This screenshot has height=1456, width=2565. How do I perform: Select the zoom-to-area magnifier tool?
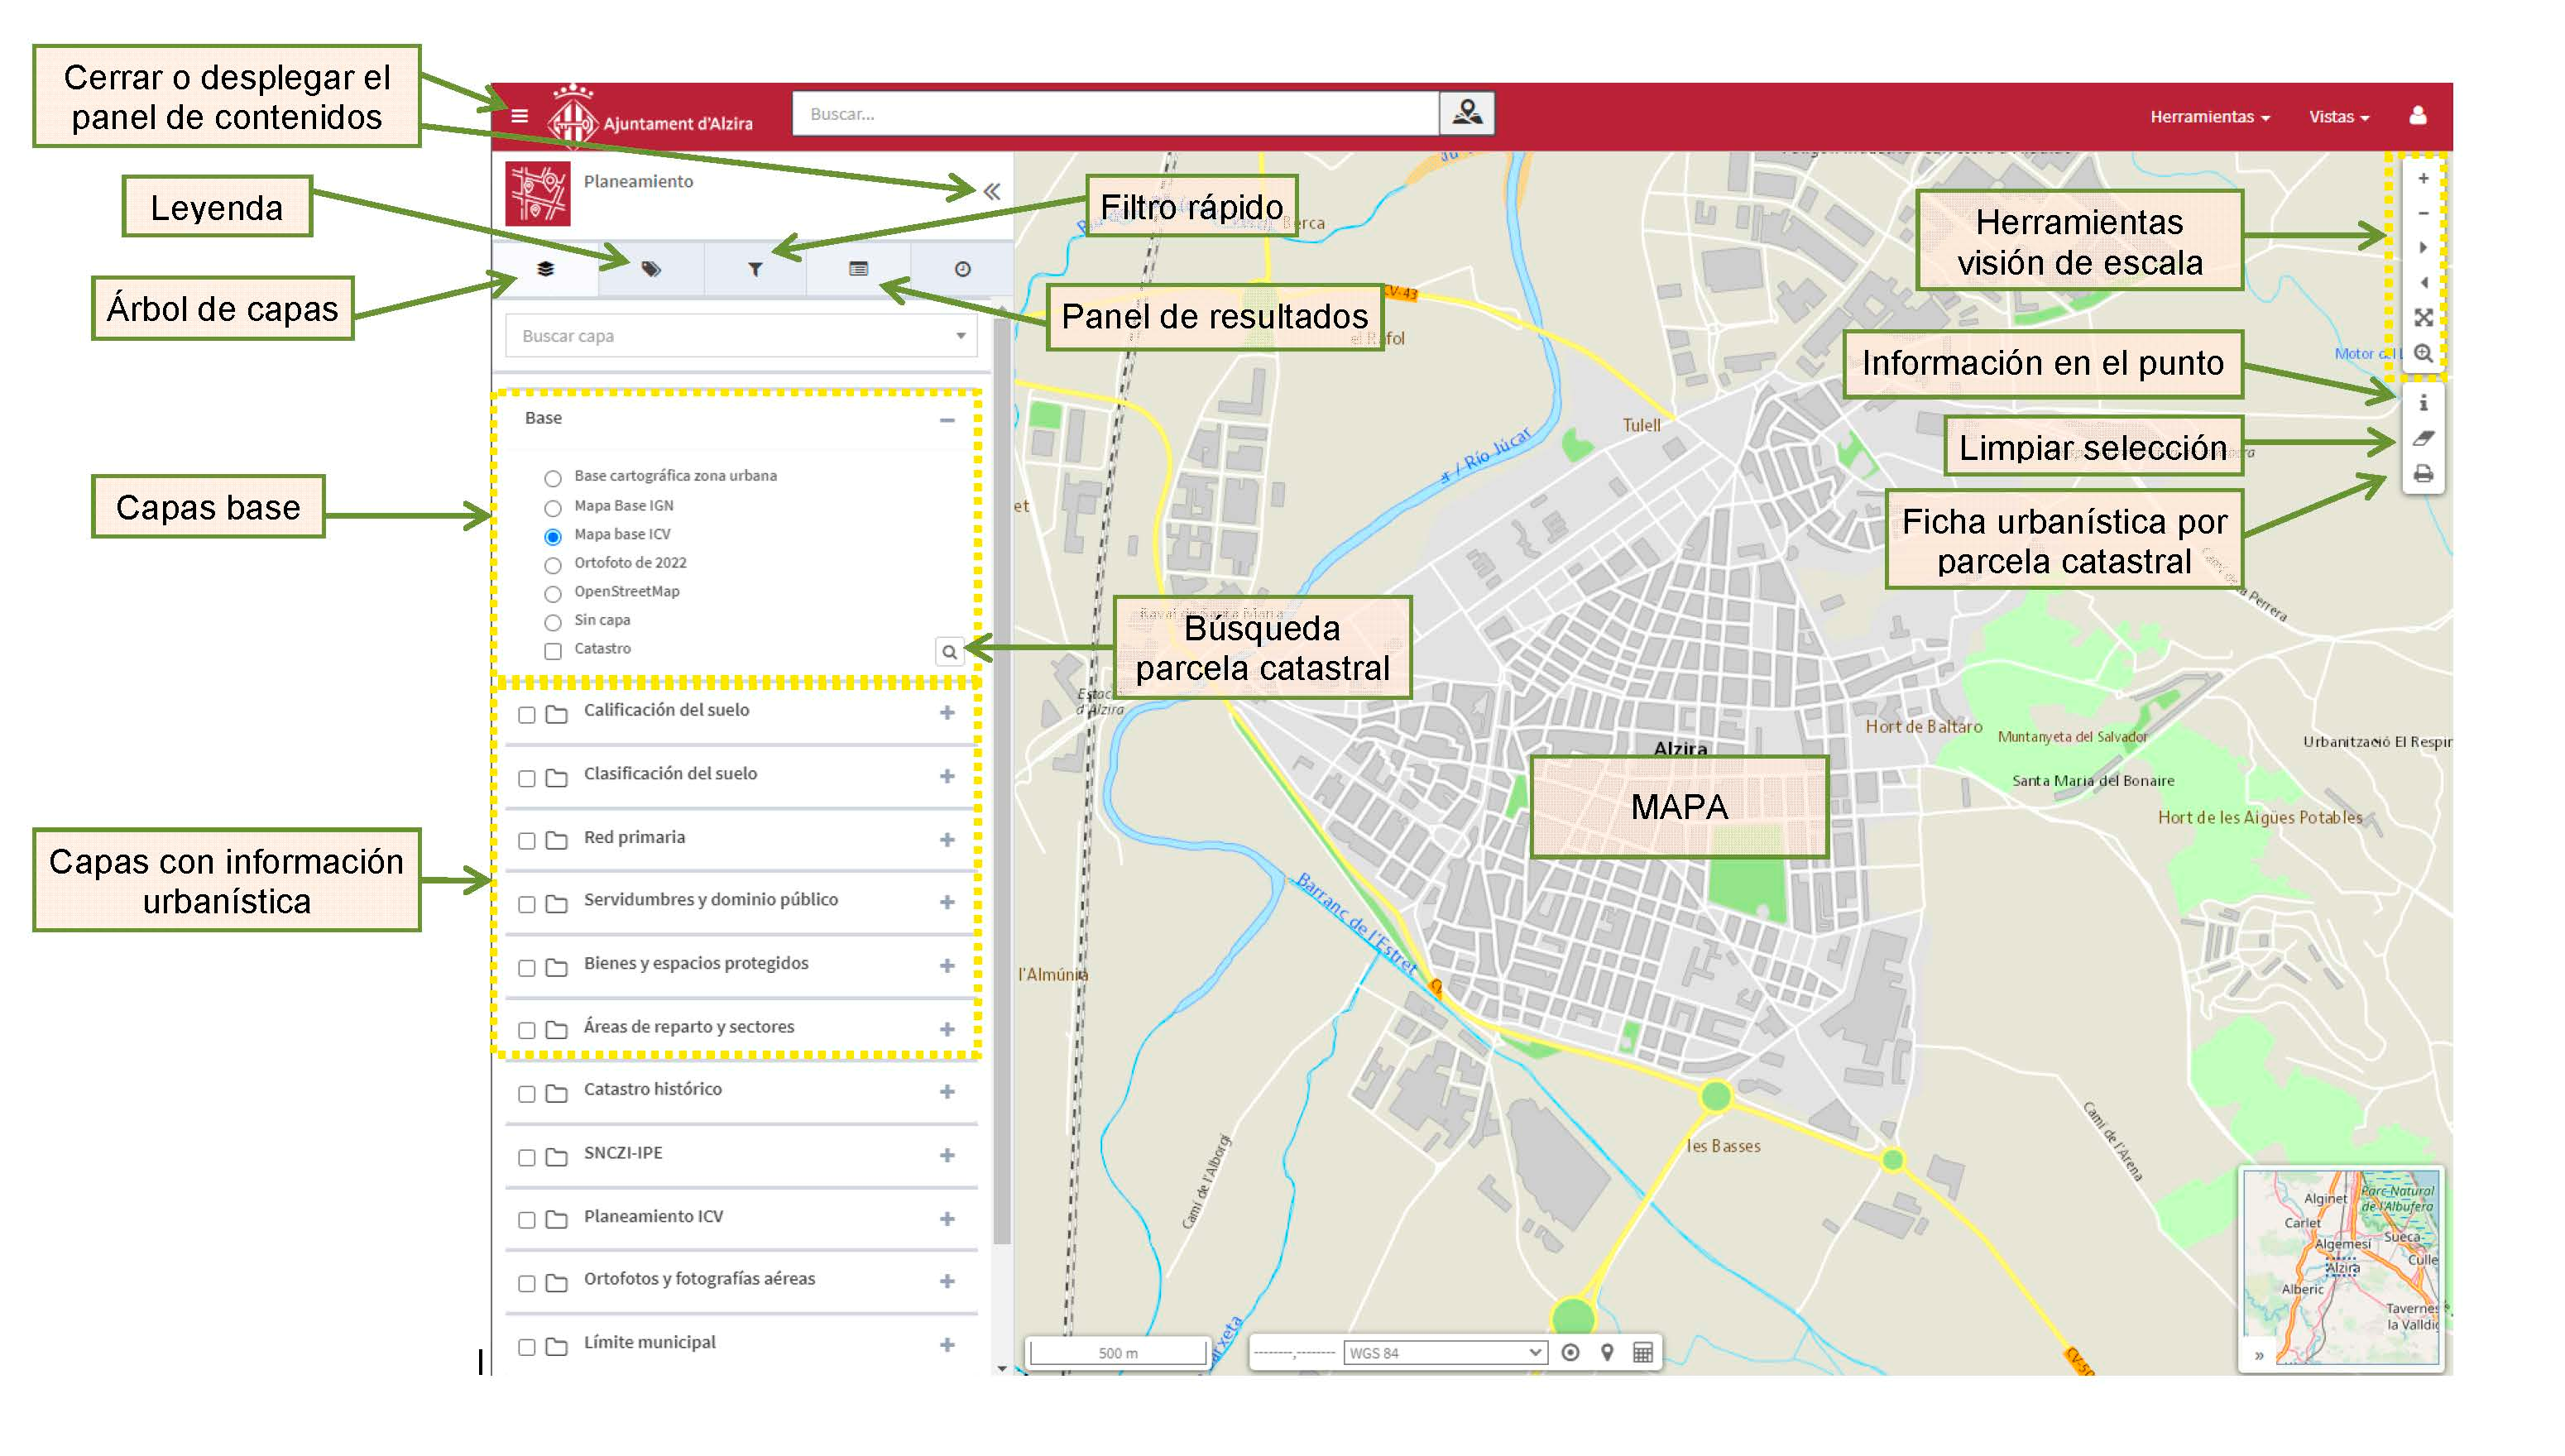coord(2423,353)
